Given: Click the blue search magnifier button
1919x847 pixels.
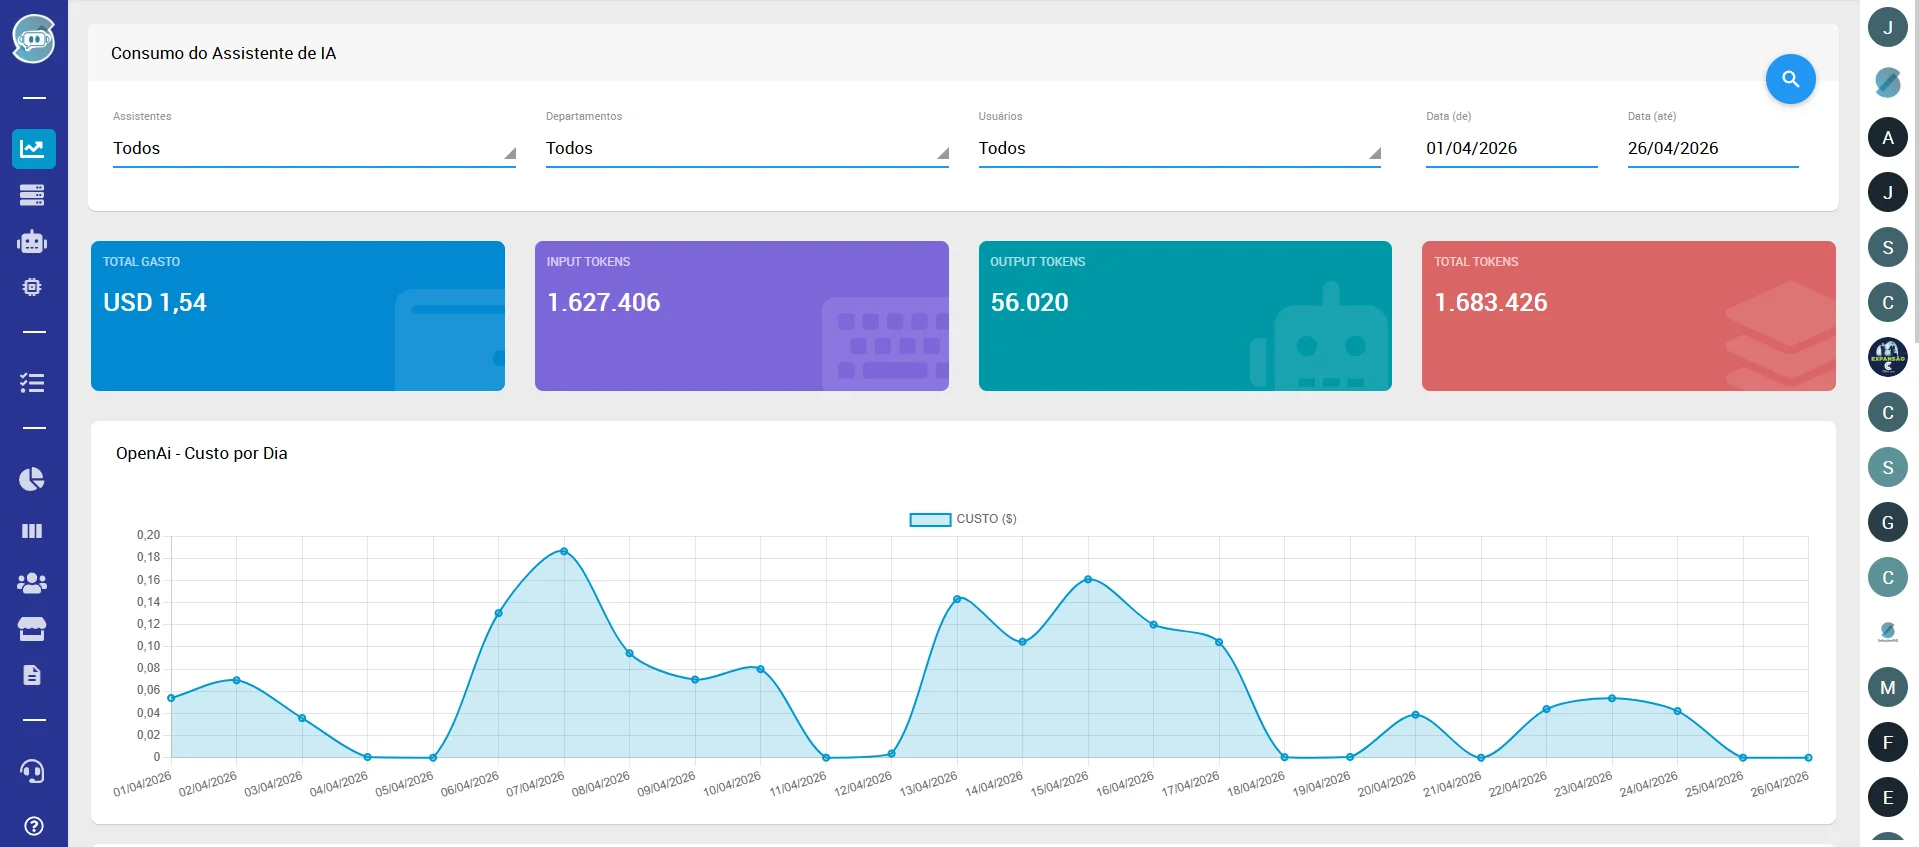Looking at the screenshot, I should [x=1790, y=79].
